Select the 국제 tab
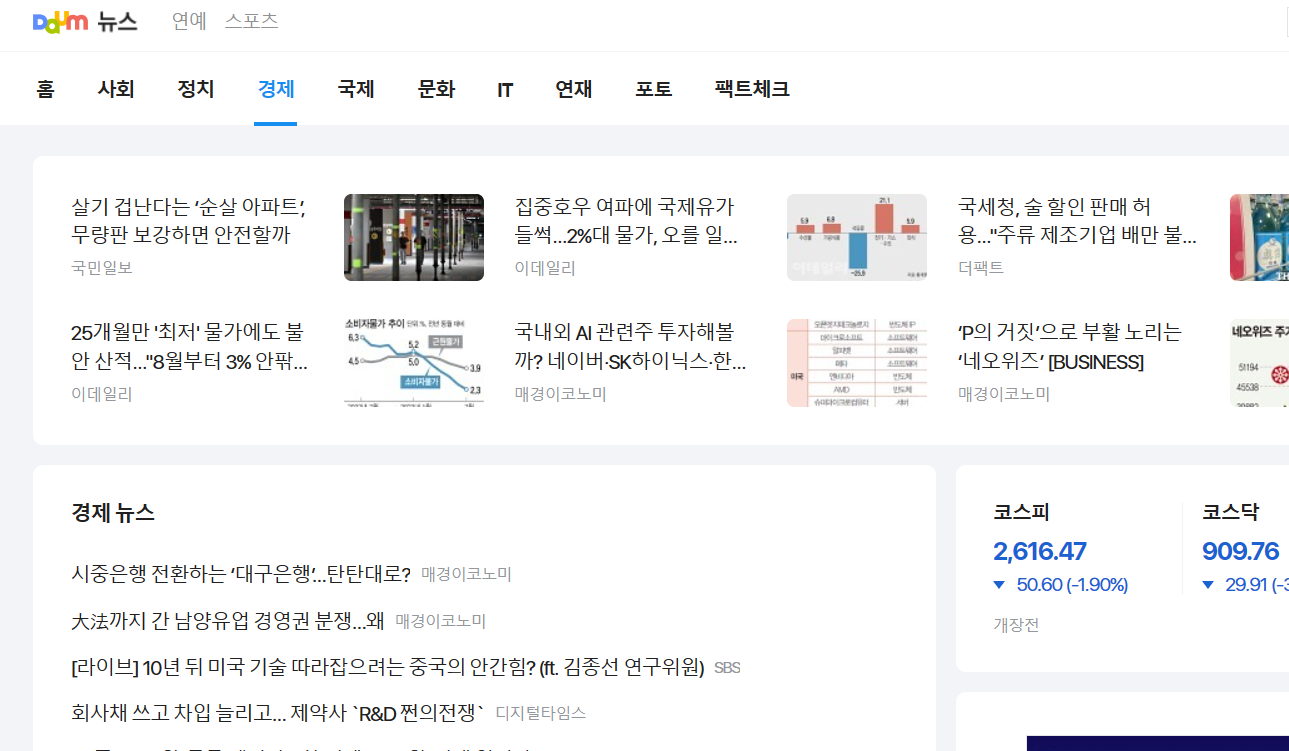1289x751 pixels. pyautogui.click(x=356, y=89)
